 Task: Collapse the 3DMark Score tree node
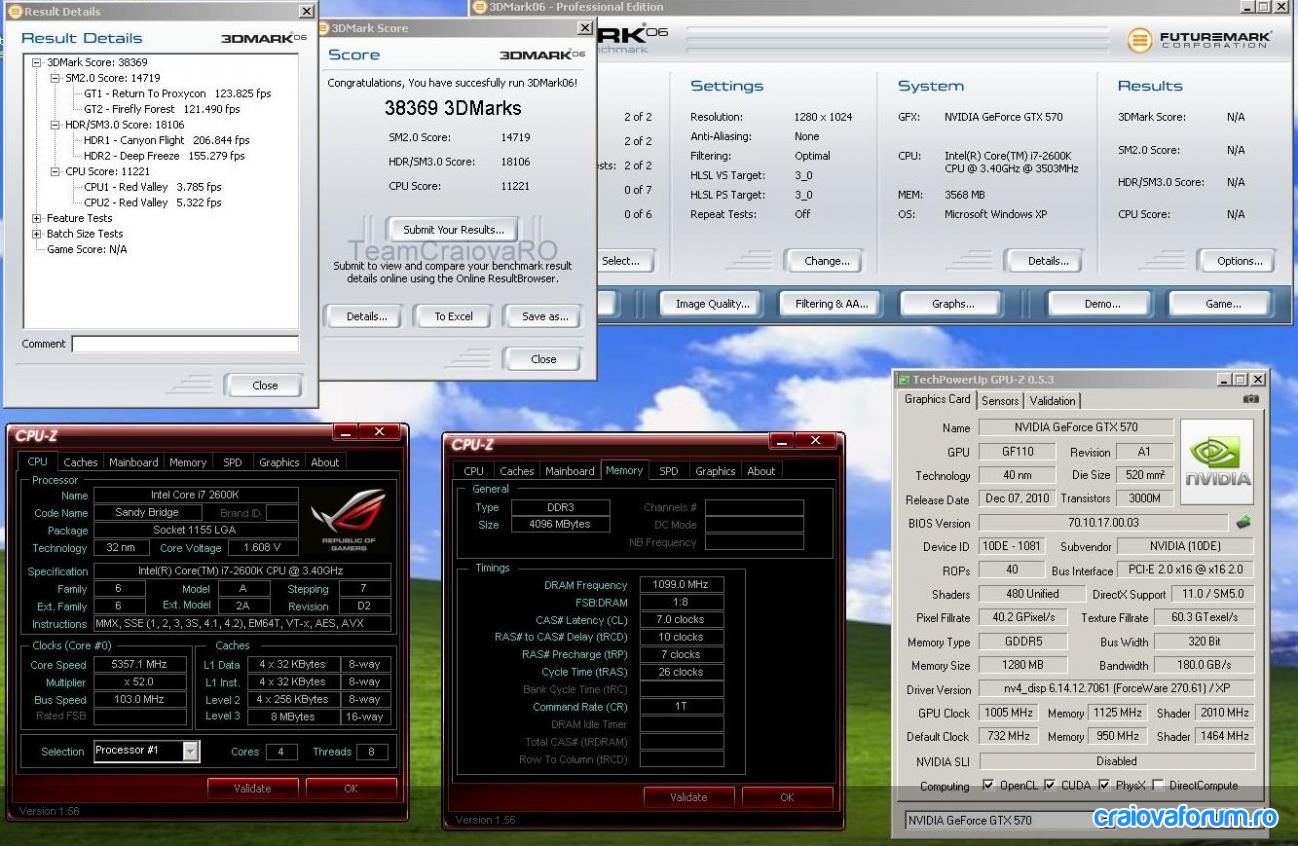click(37, 62)
